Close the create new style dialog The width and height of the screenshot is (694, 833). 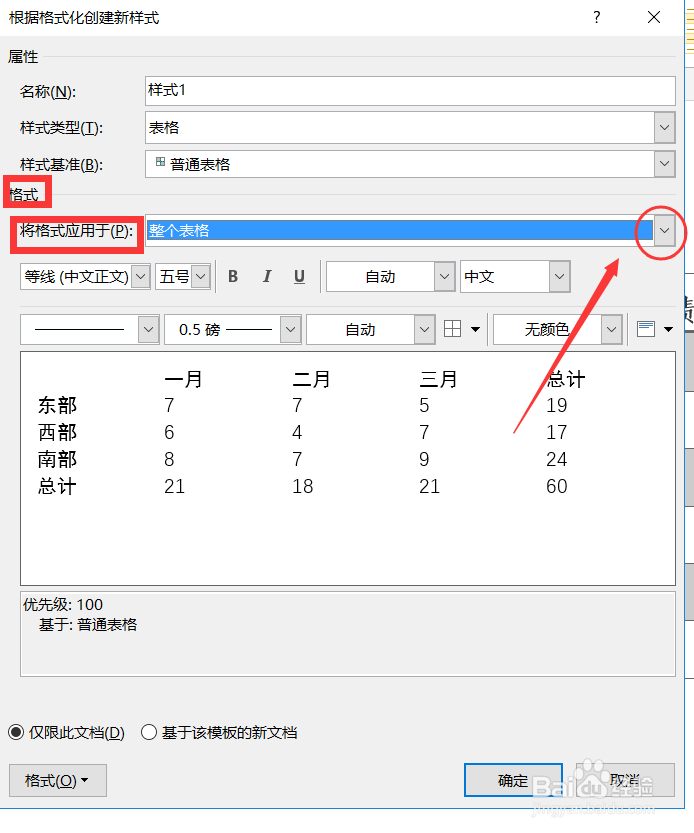click(654, 18)
